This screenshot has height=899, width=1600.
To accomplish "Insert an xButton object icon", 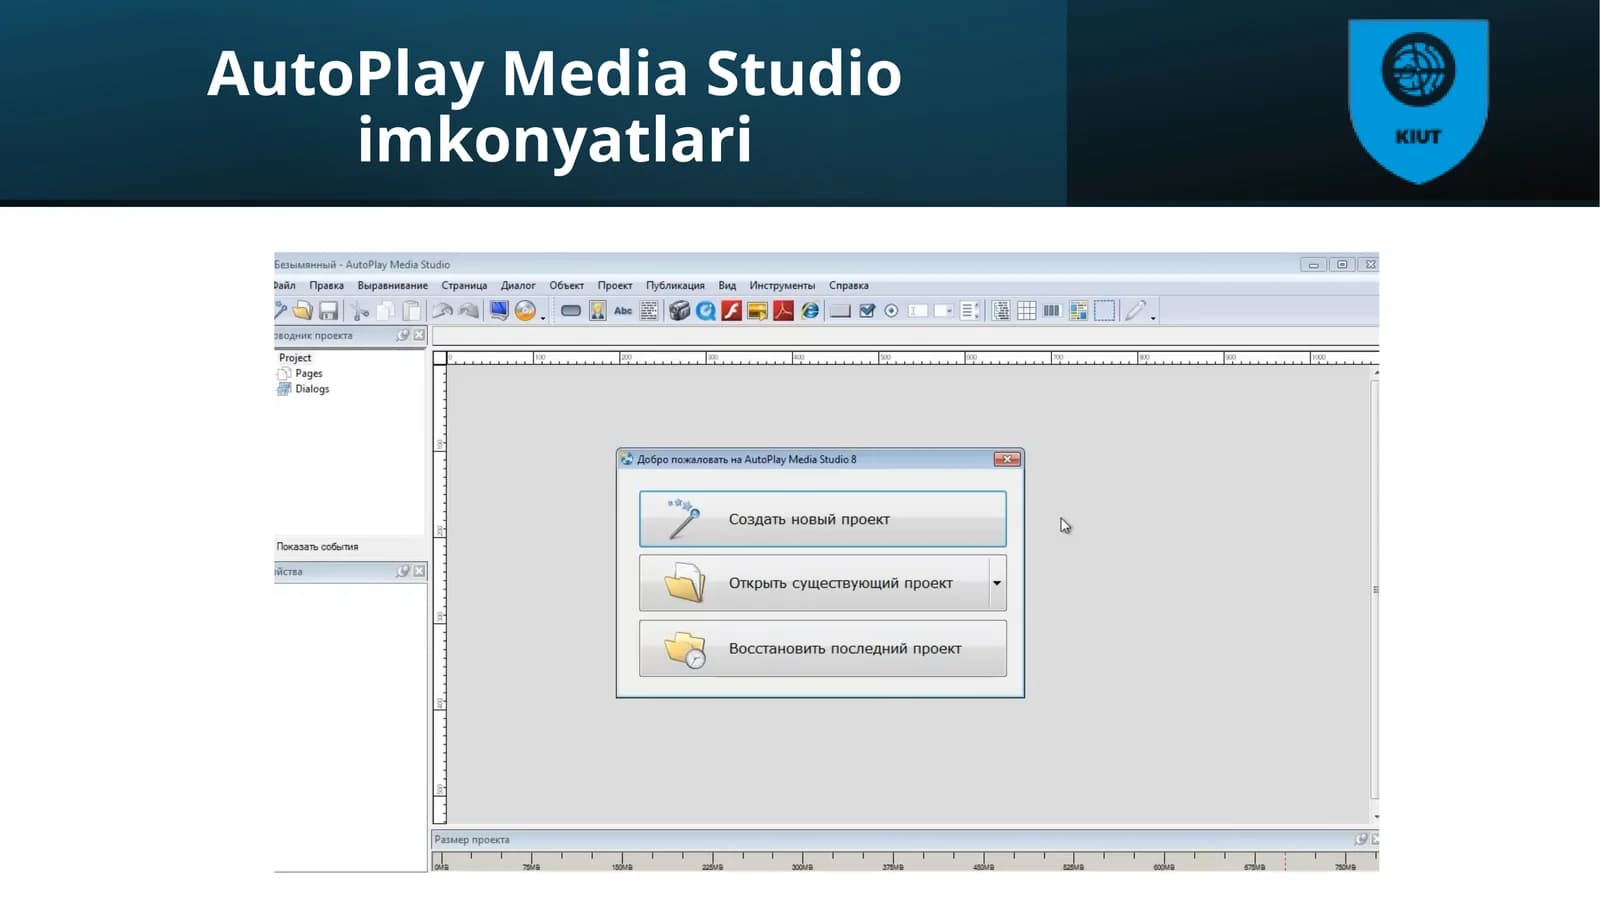I will click(841, 311).
